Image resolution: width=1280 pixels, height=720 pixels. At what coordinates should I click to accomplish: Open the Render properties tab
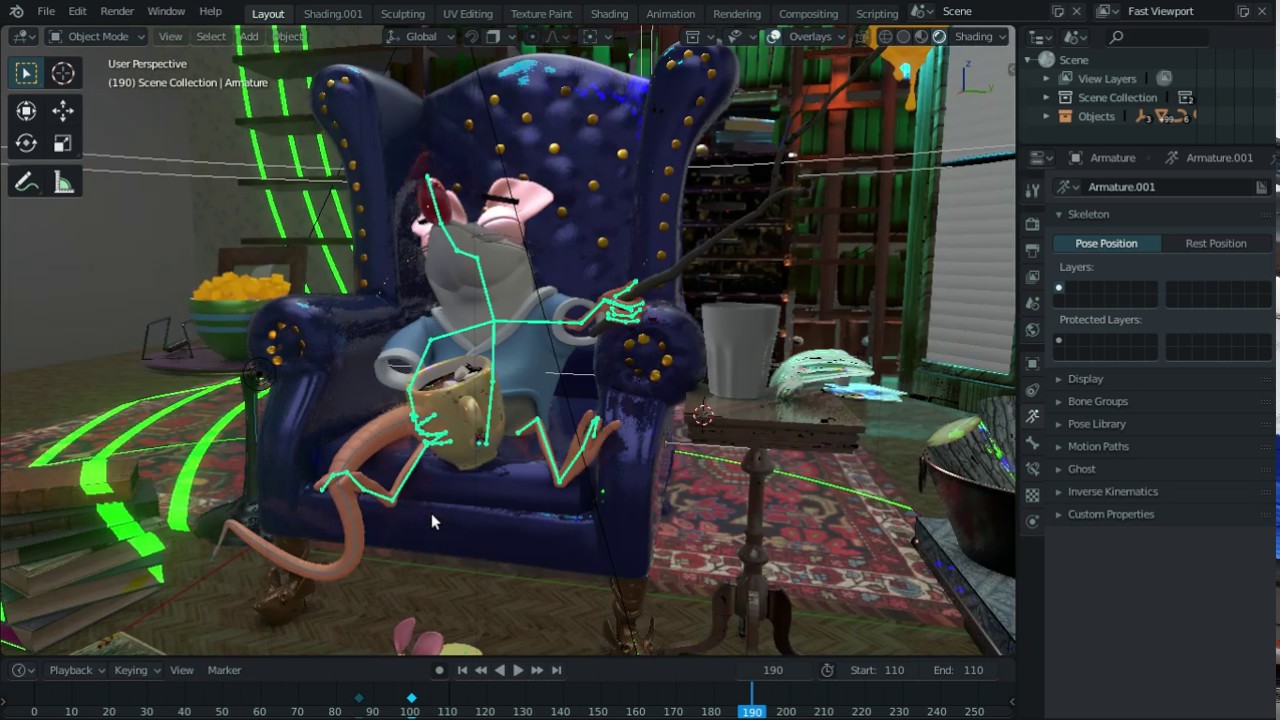point(1033,224)
